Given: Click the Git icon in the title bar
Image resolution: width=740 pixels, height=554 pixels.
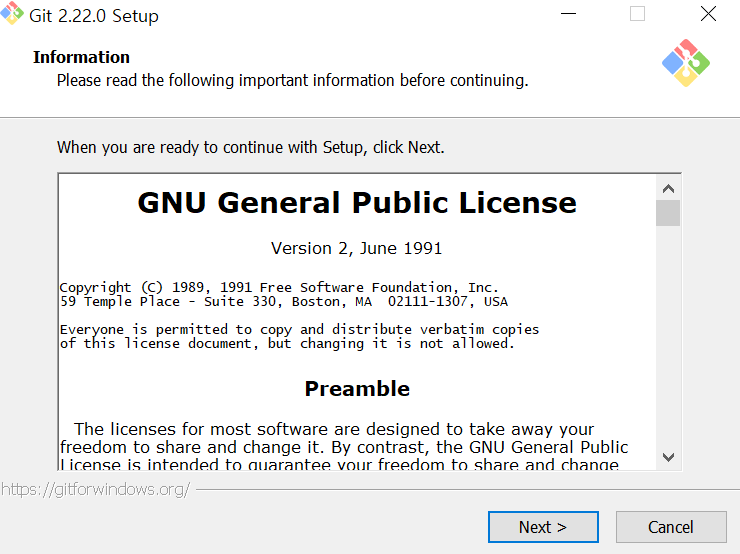Looking at the screenshot, I should tap(12, 13).
